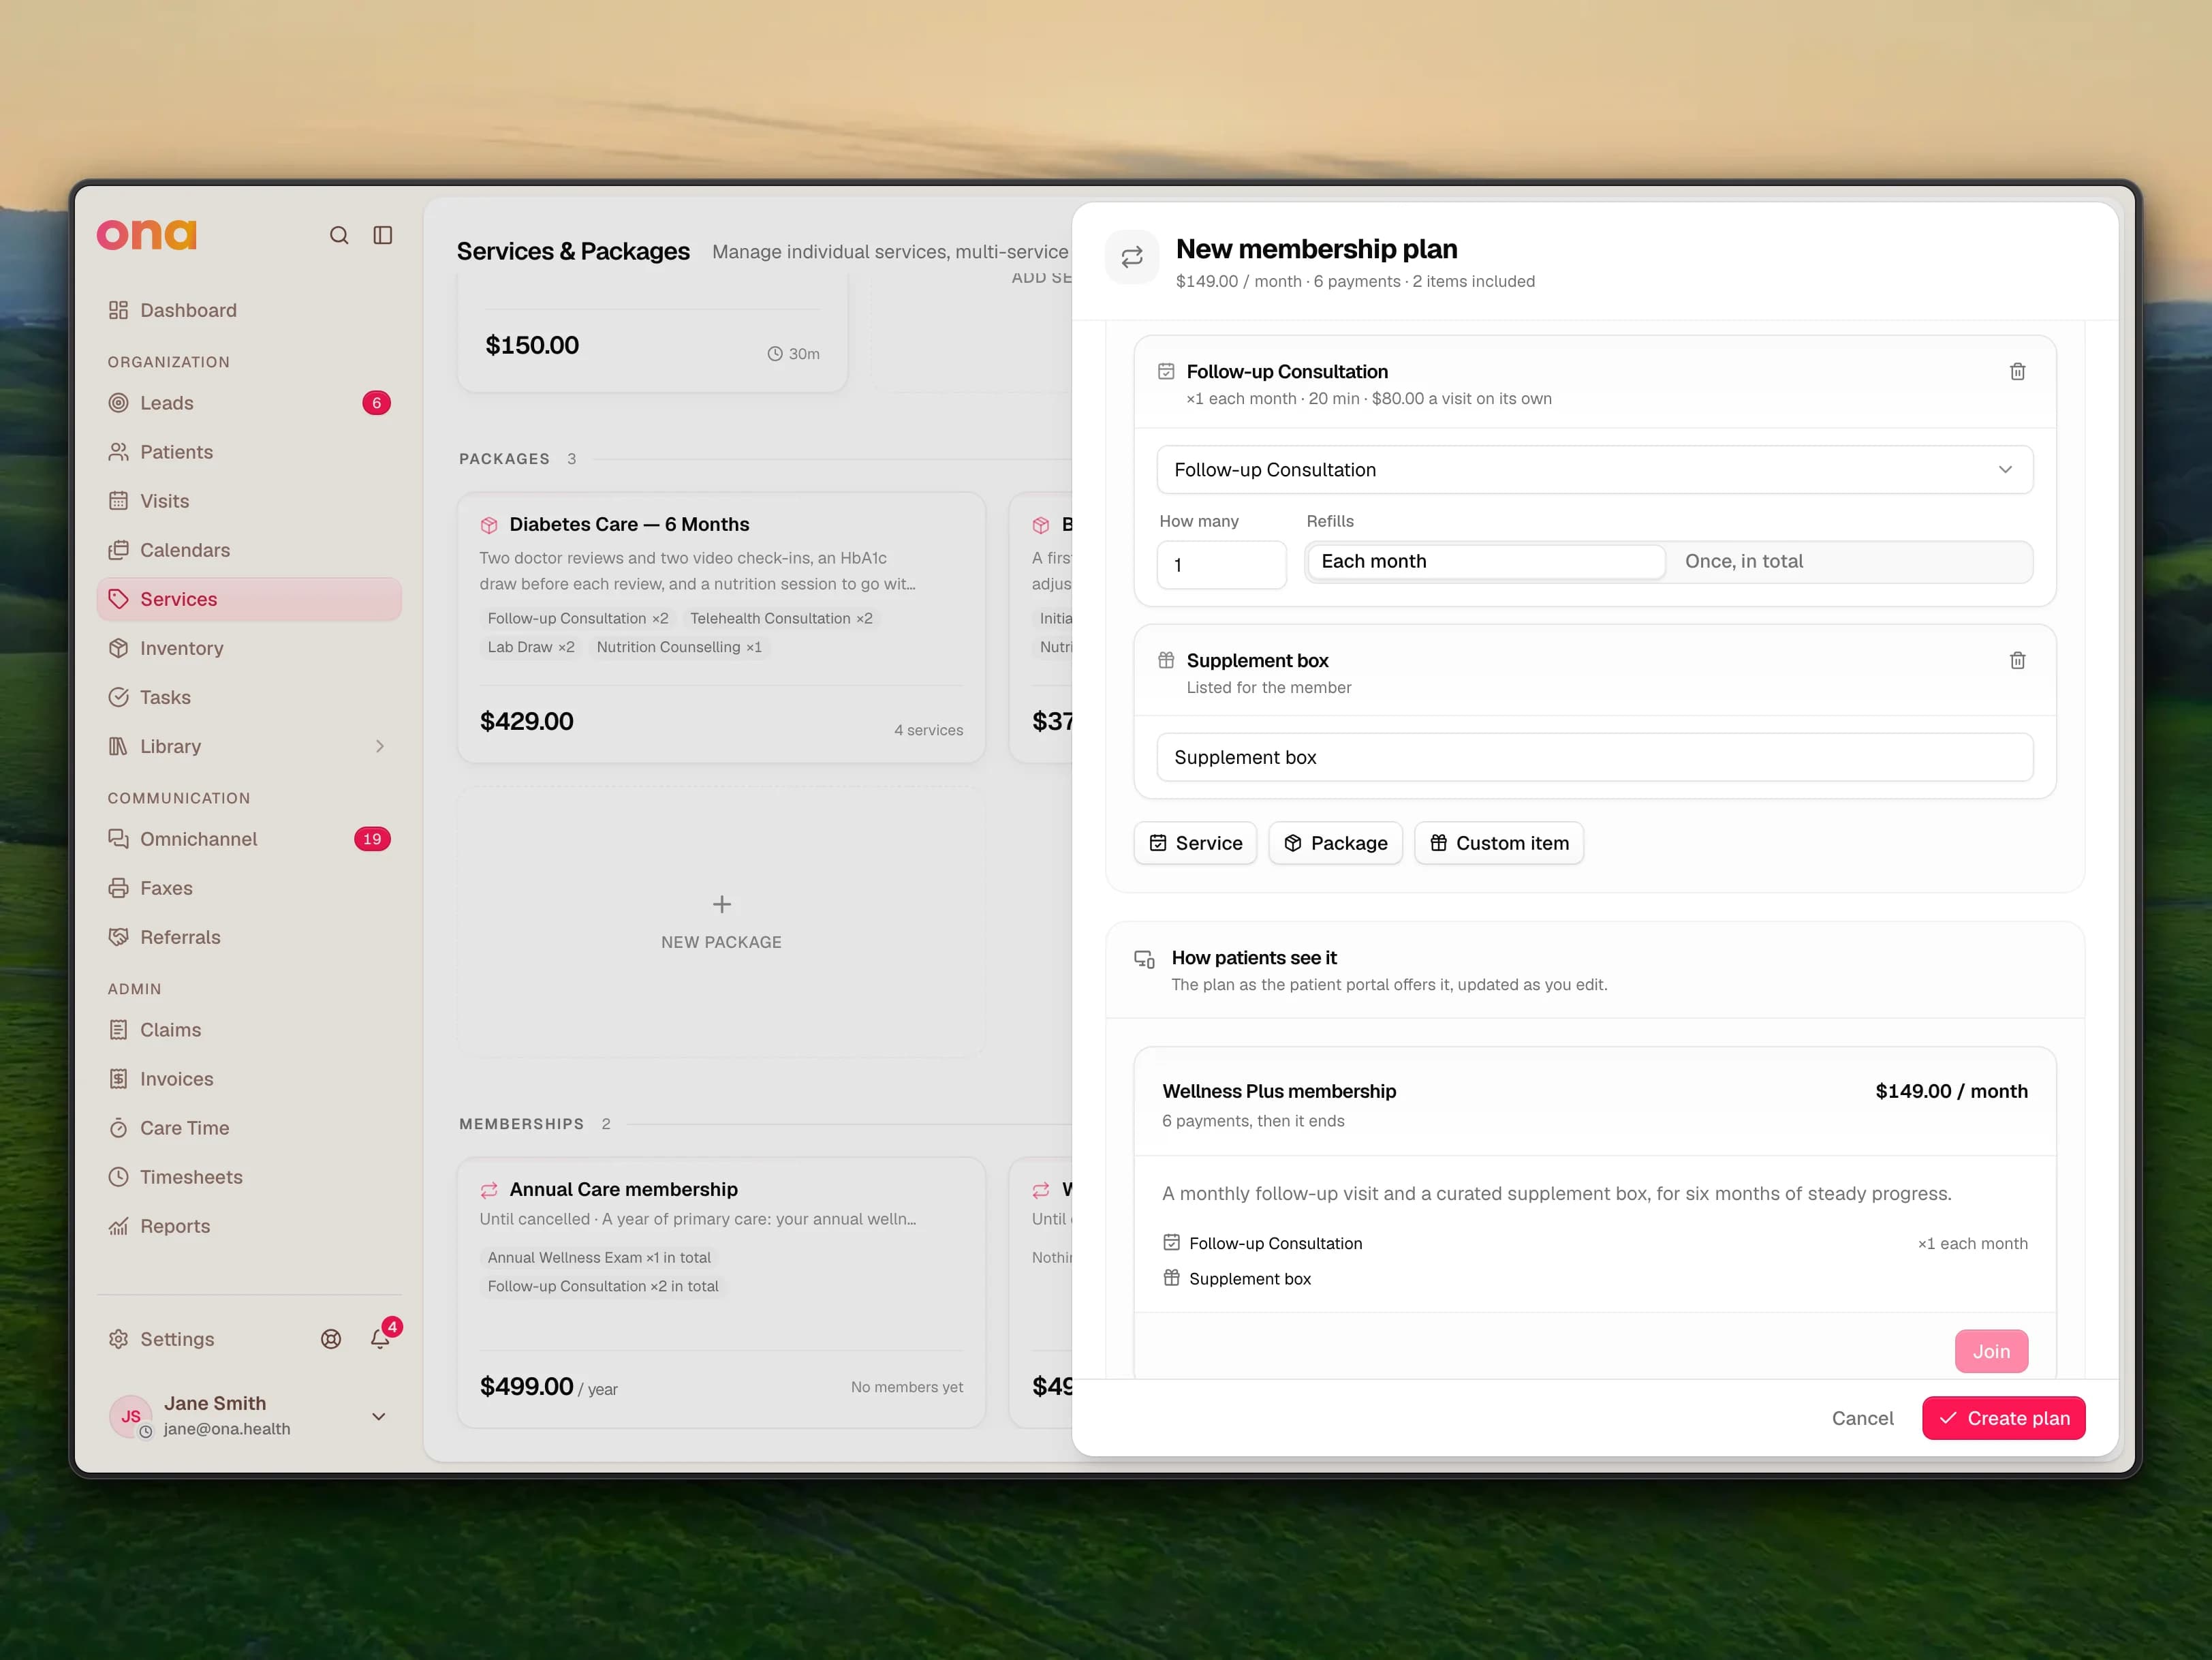2212x1660 pixels.
Task: Select Each month refill option
Action: point(1486,561)
